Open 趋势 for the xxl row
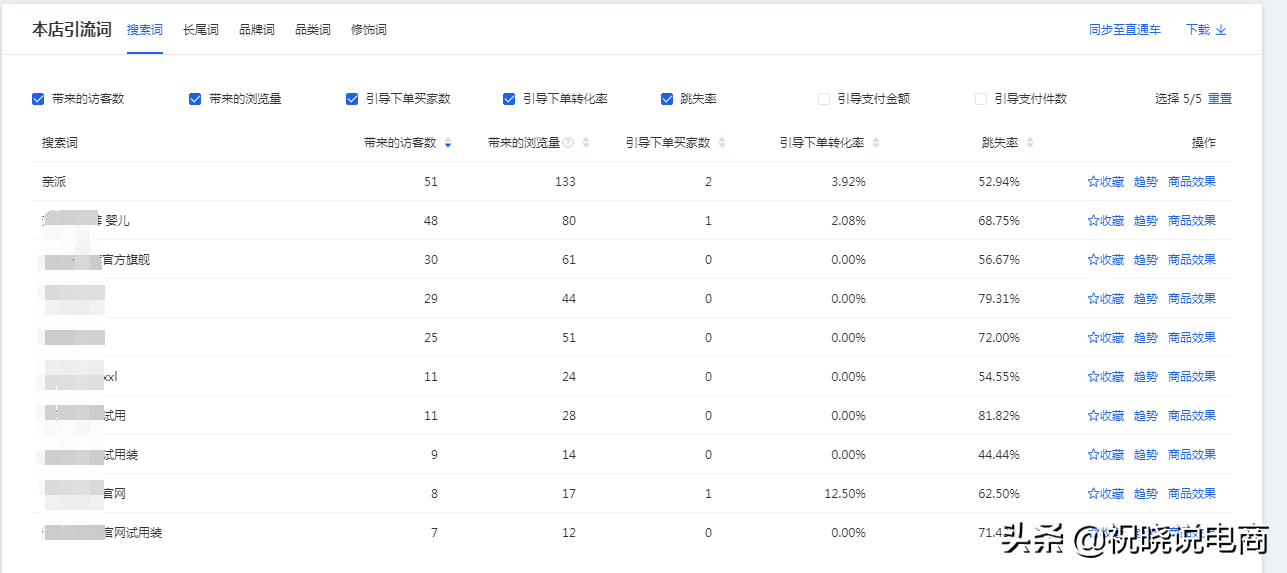 coord(1146,377)
